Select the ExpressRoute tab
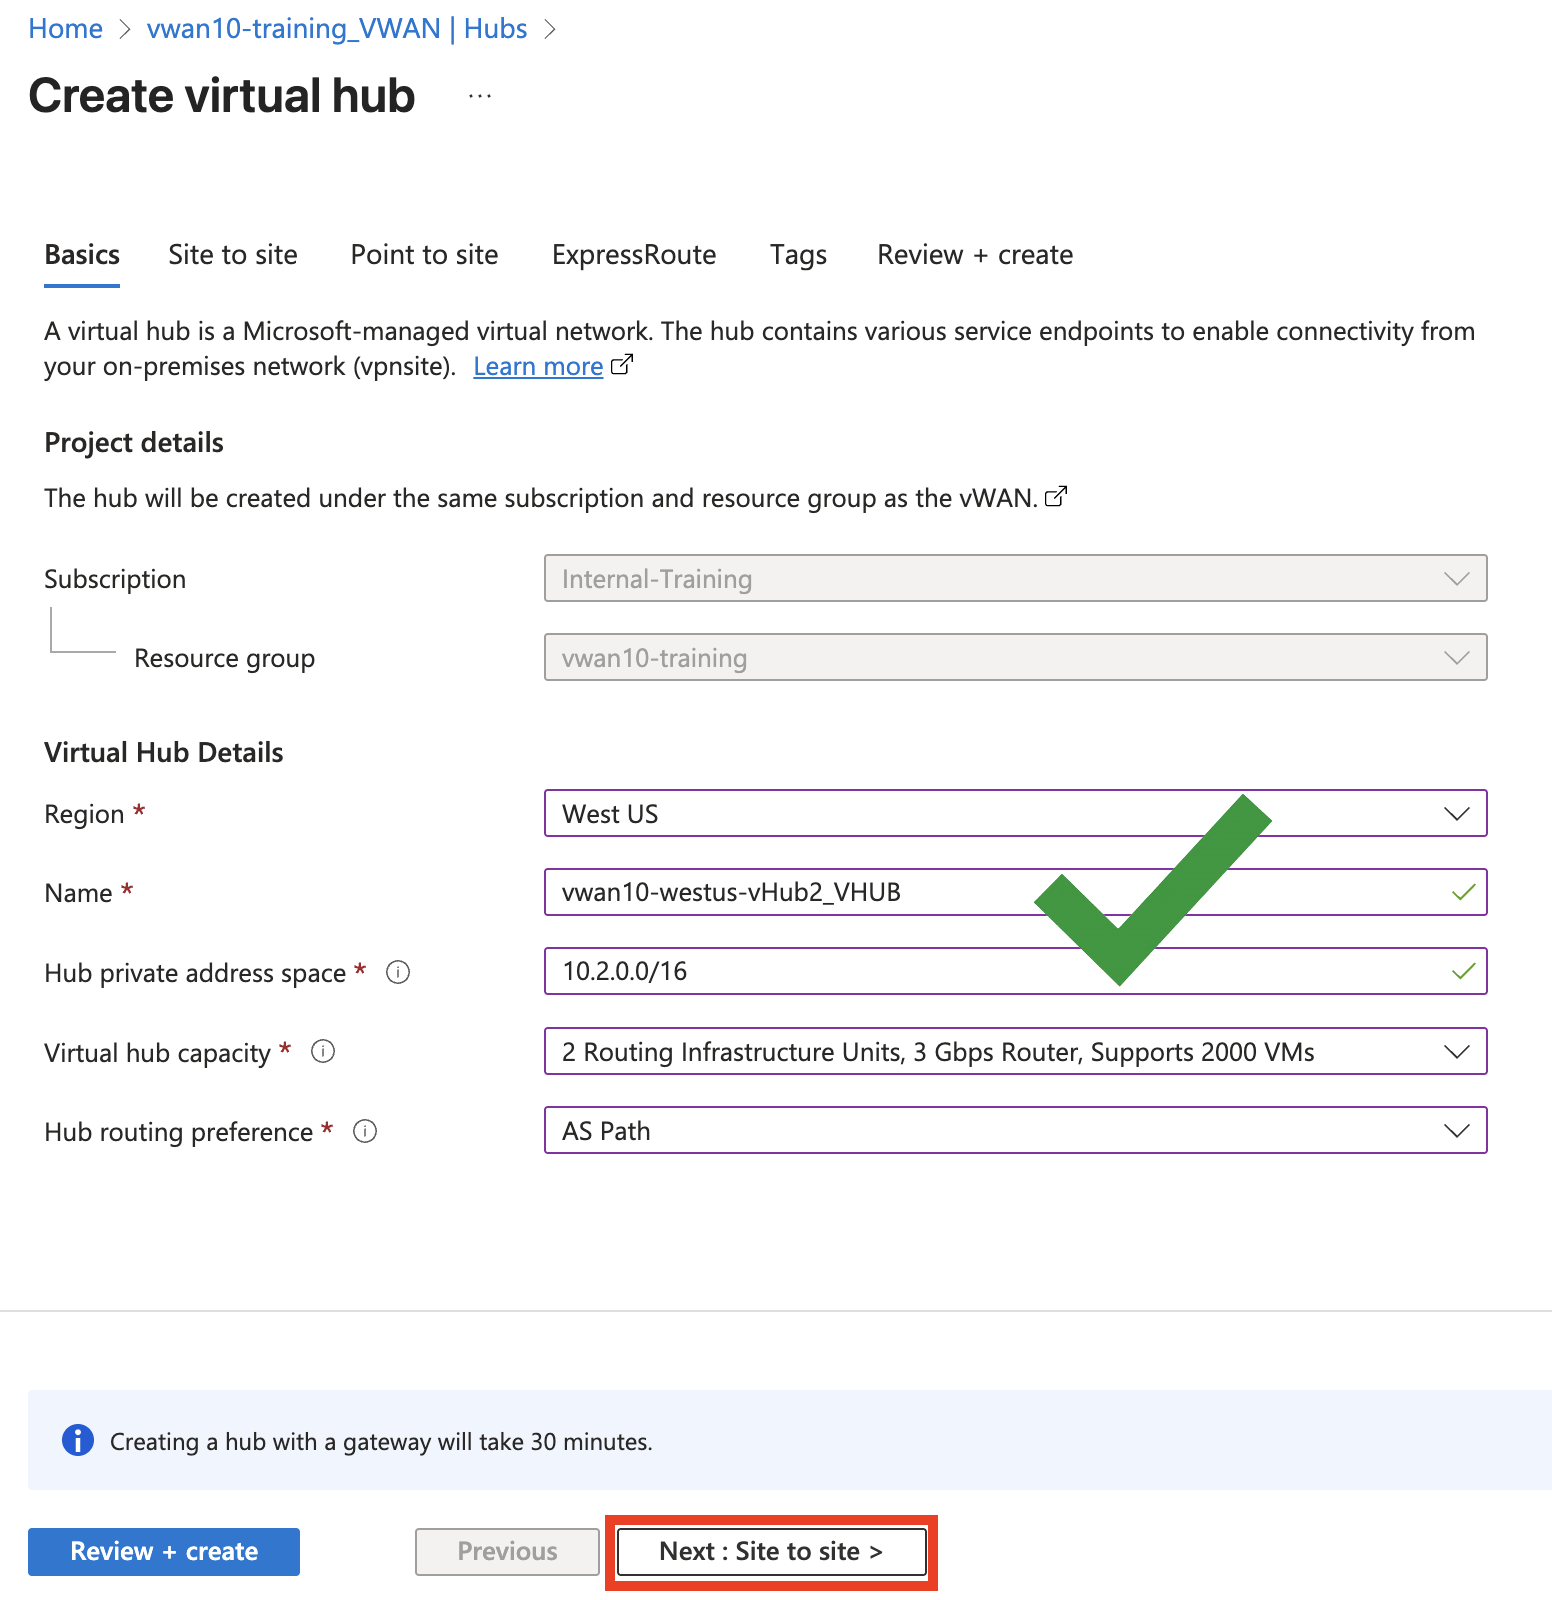The height and width of the screenshot is (1600, 1552). pyautogui.click(x=634, y=255)
